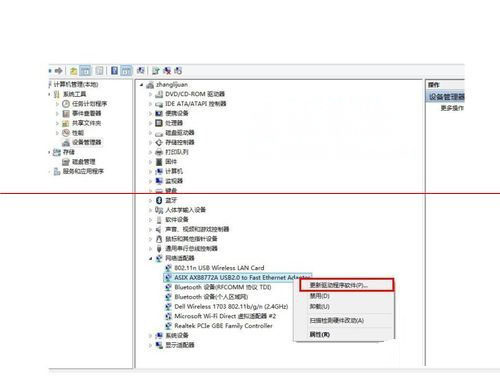Click the 固件 firmware icon

[159, 162]
